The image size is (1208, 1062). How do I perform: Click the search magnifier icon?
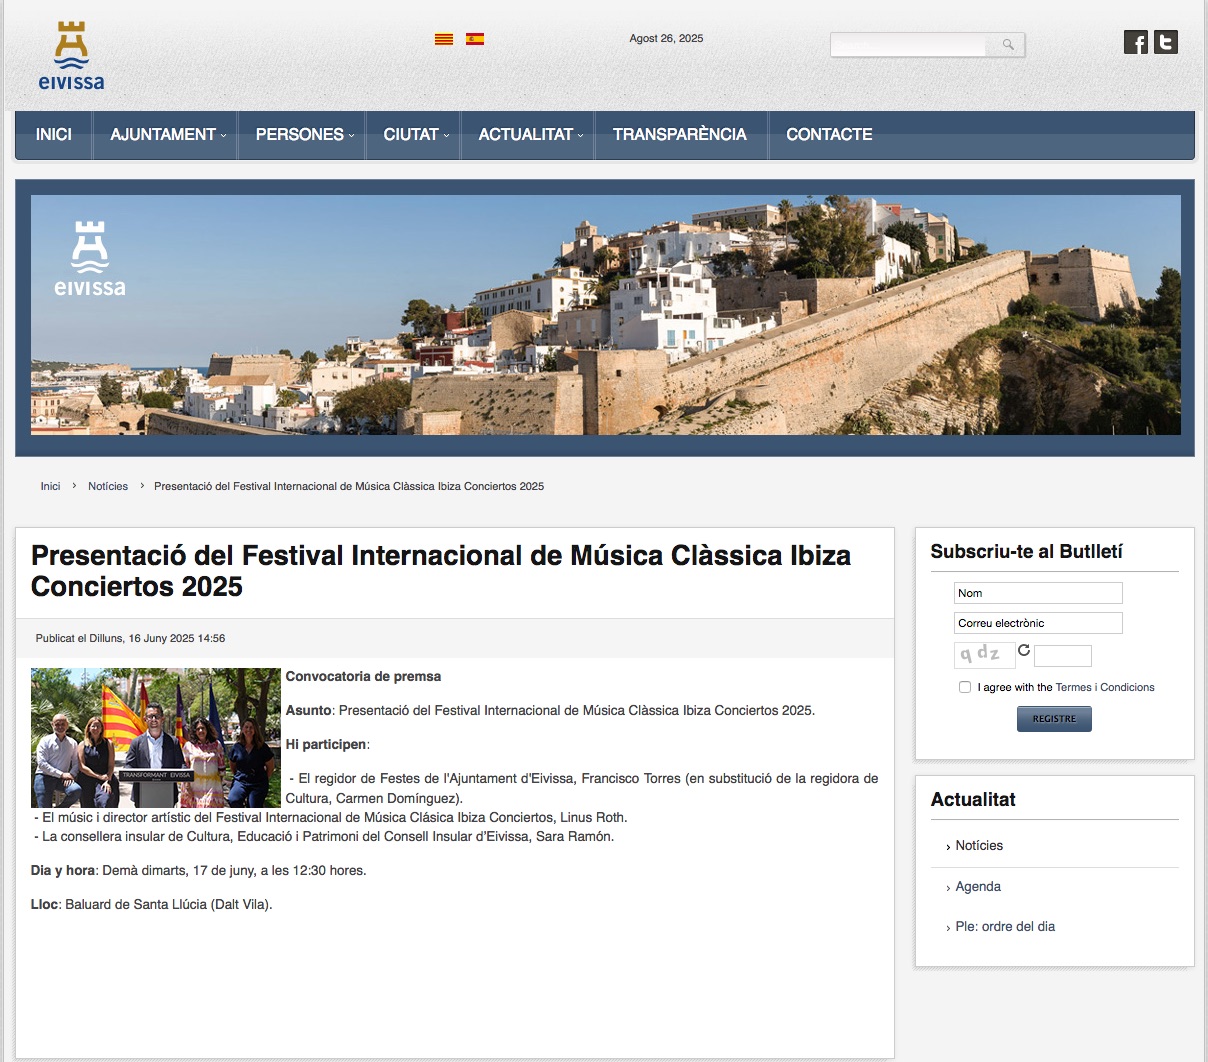1008,44
